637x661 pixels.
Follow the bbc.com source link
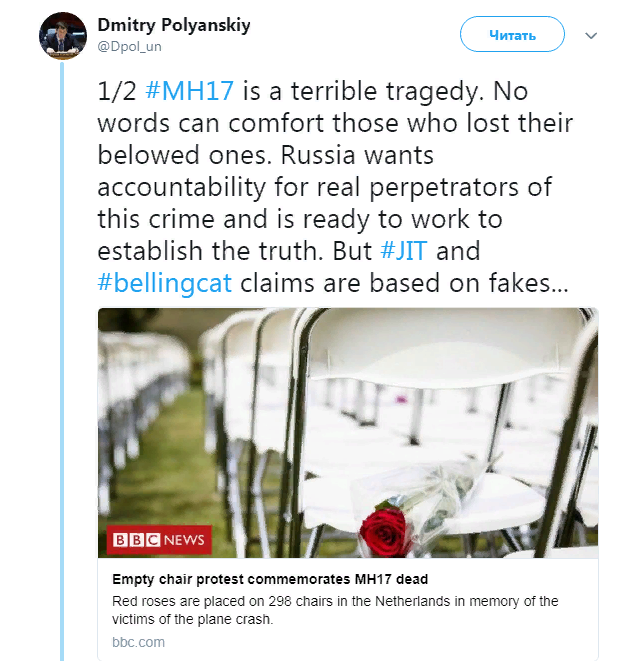tap(138, 642)
